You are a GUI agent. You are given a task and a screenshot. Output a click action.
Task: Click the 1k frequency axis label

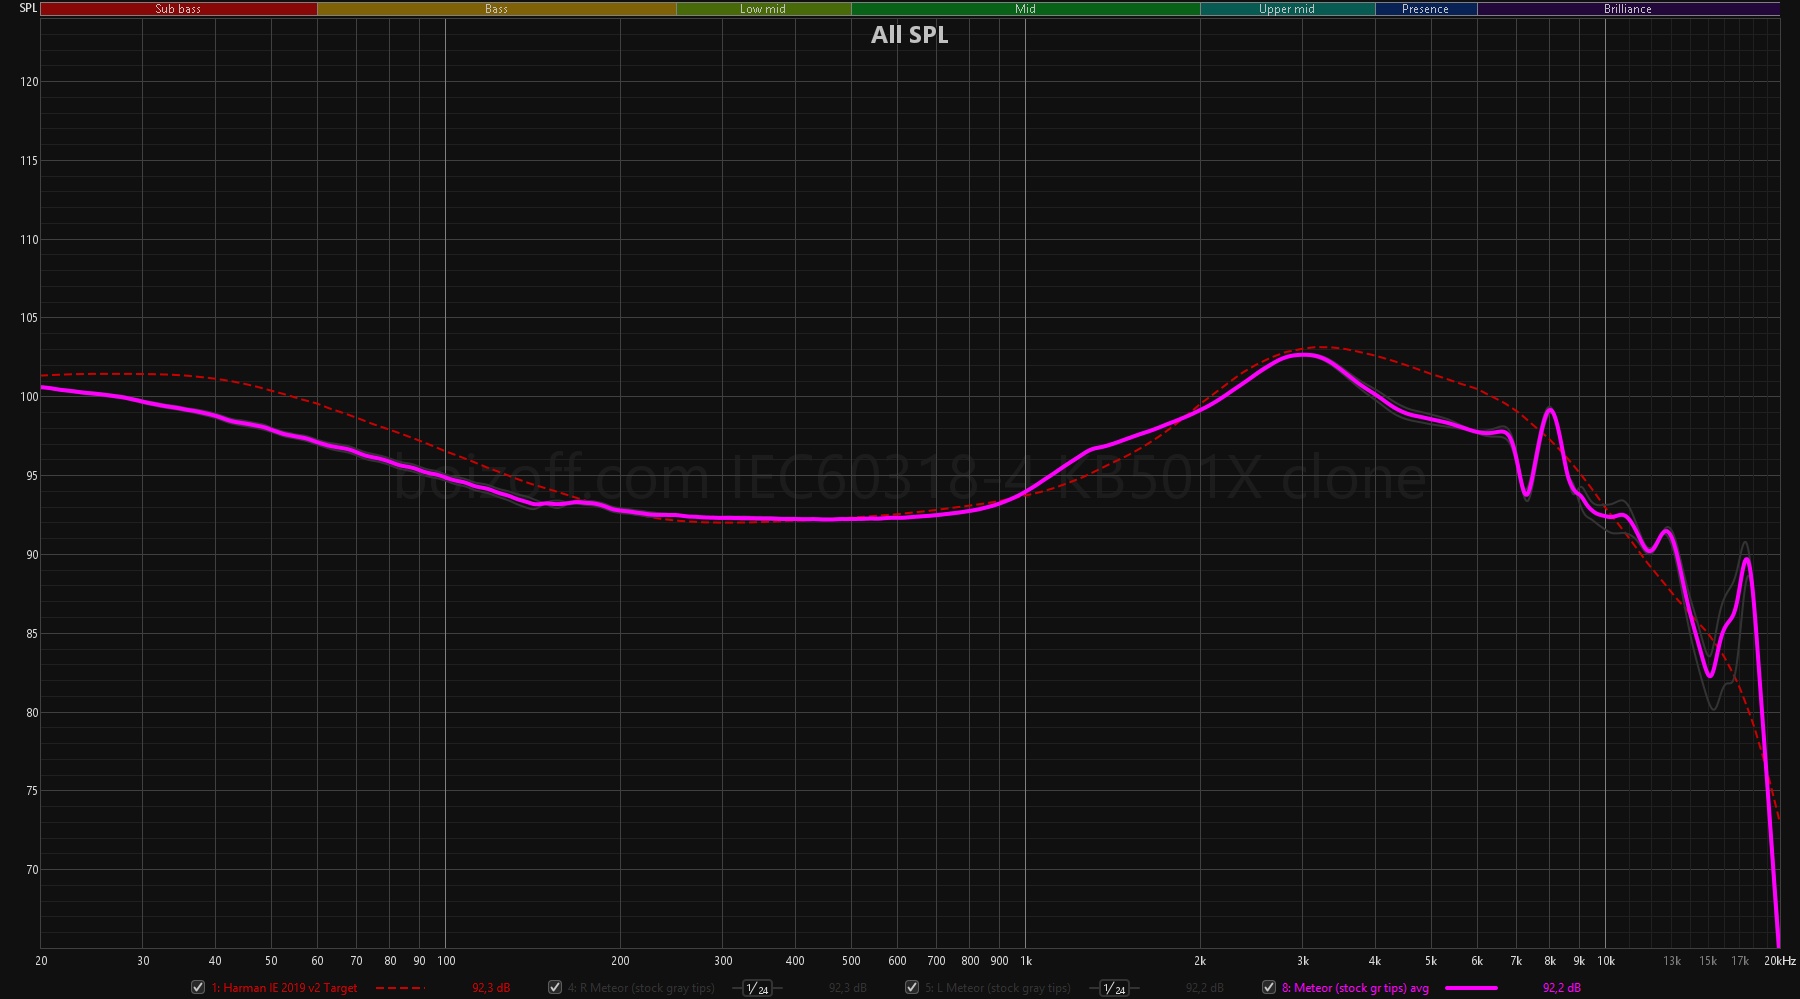click(x=1025, y=961)
